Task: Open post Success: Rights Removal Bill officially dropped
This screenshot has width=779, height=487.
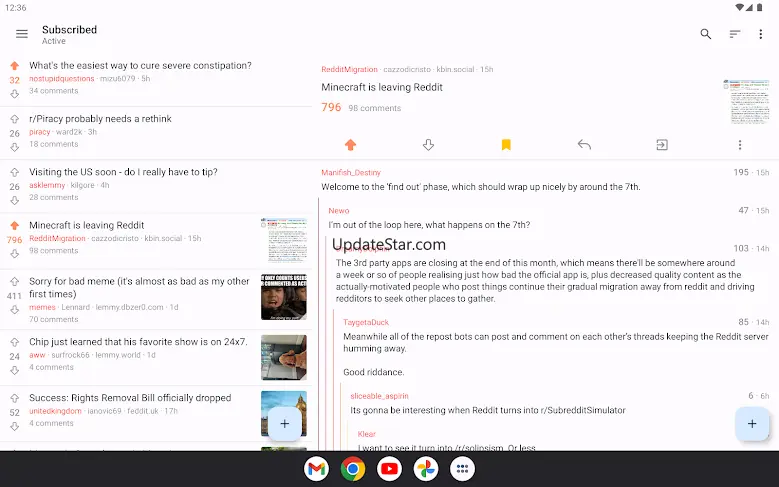Action: click(x=130, y=398)
